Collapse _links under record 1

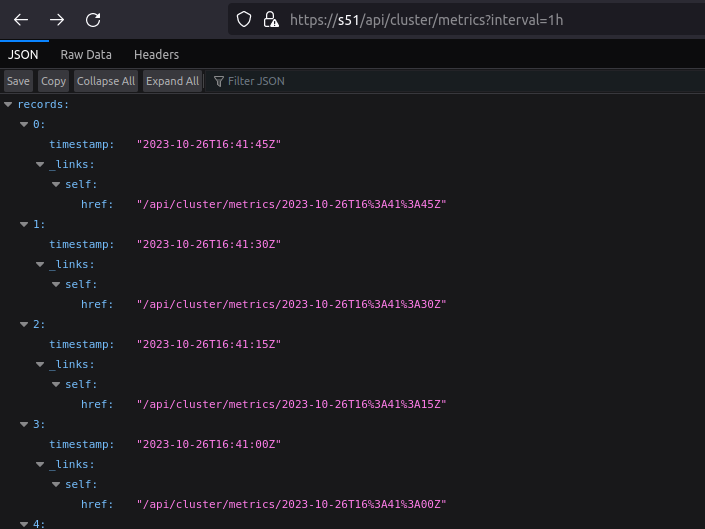pyautogui.click(x=40, y=264)
